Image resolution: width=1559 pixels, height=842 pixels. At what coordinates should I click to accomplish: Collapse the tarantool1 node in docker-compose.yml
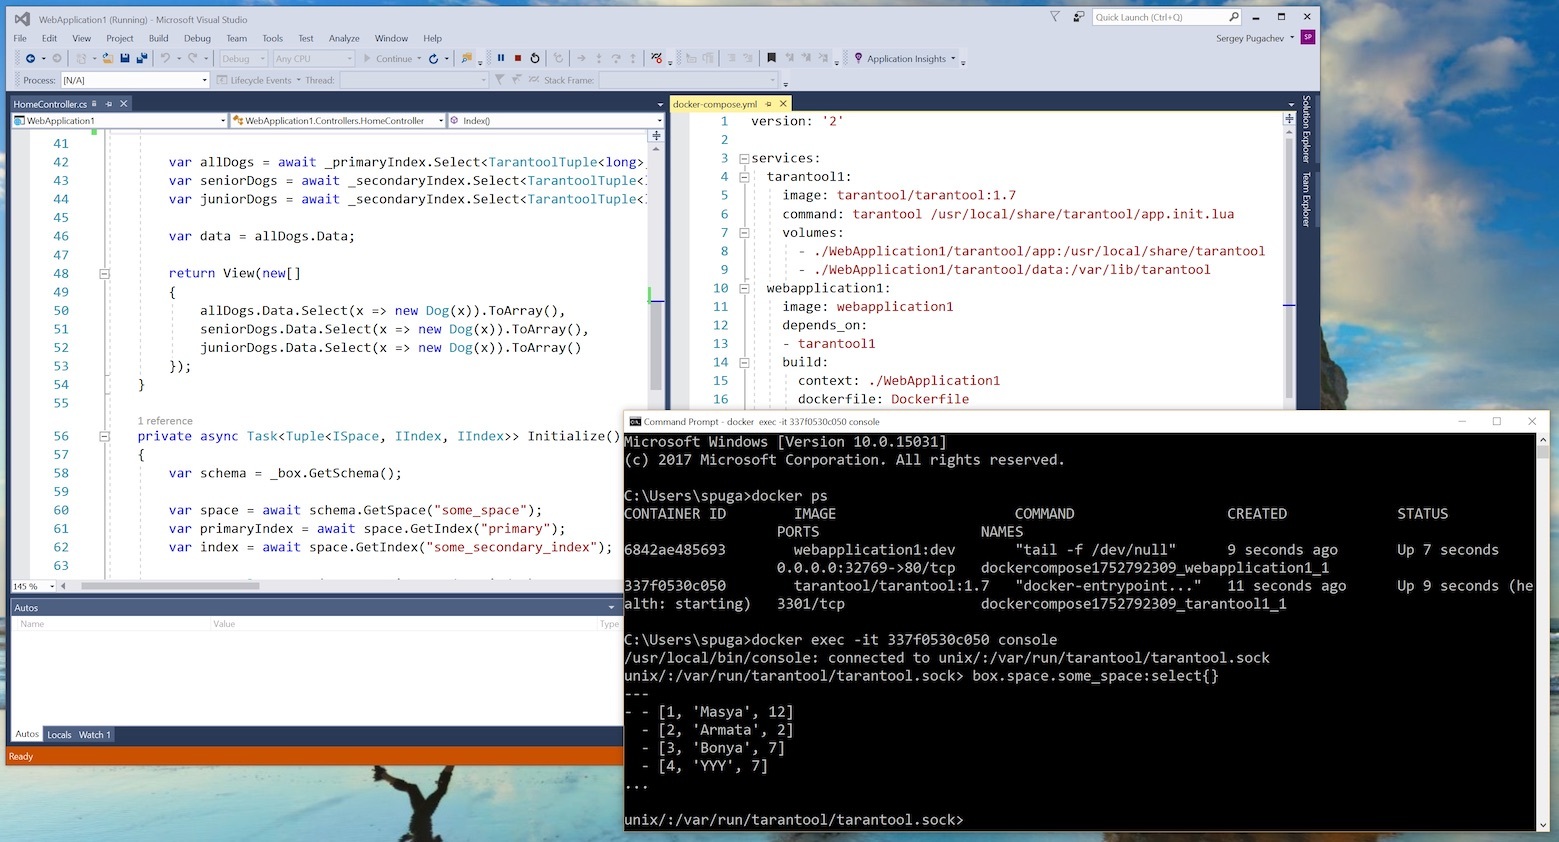[x=744, y=177]
